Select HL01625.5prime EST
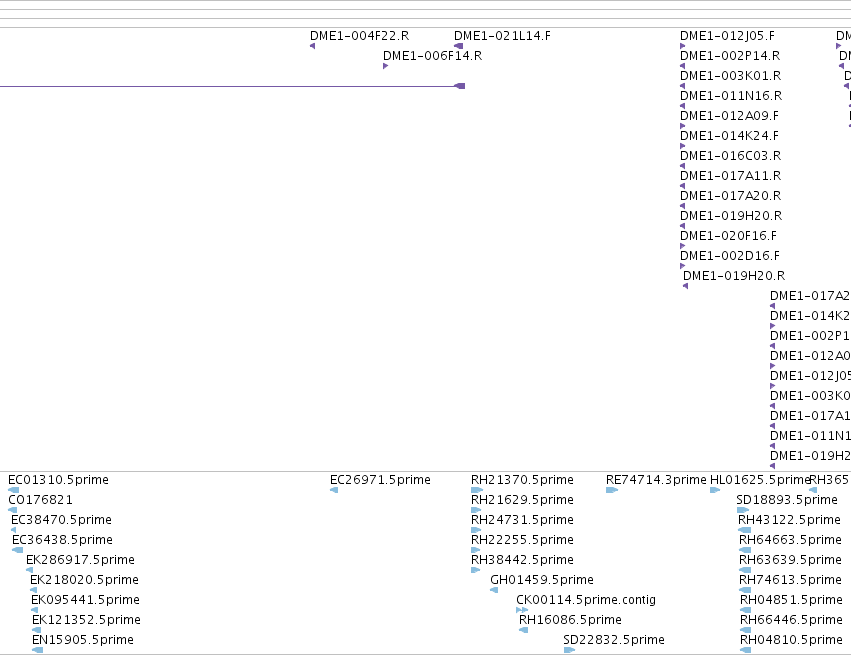Viewport: 851px width, 655px height. pyautogui.click(x=760, y=480)
